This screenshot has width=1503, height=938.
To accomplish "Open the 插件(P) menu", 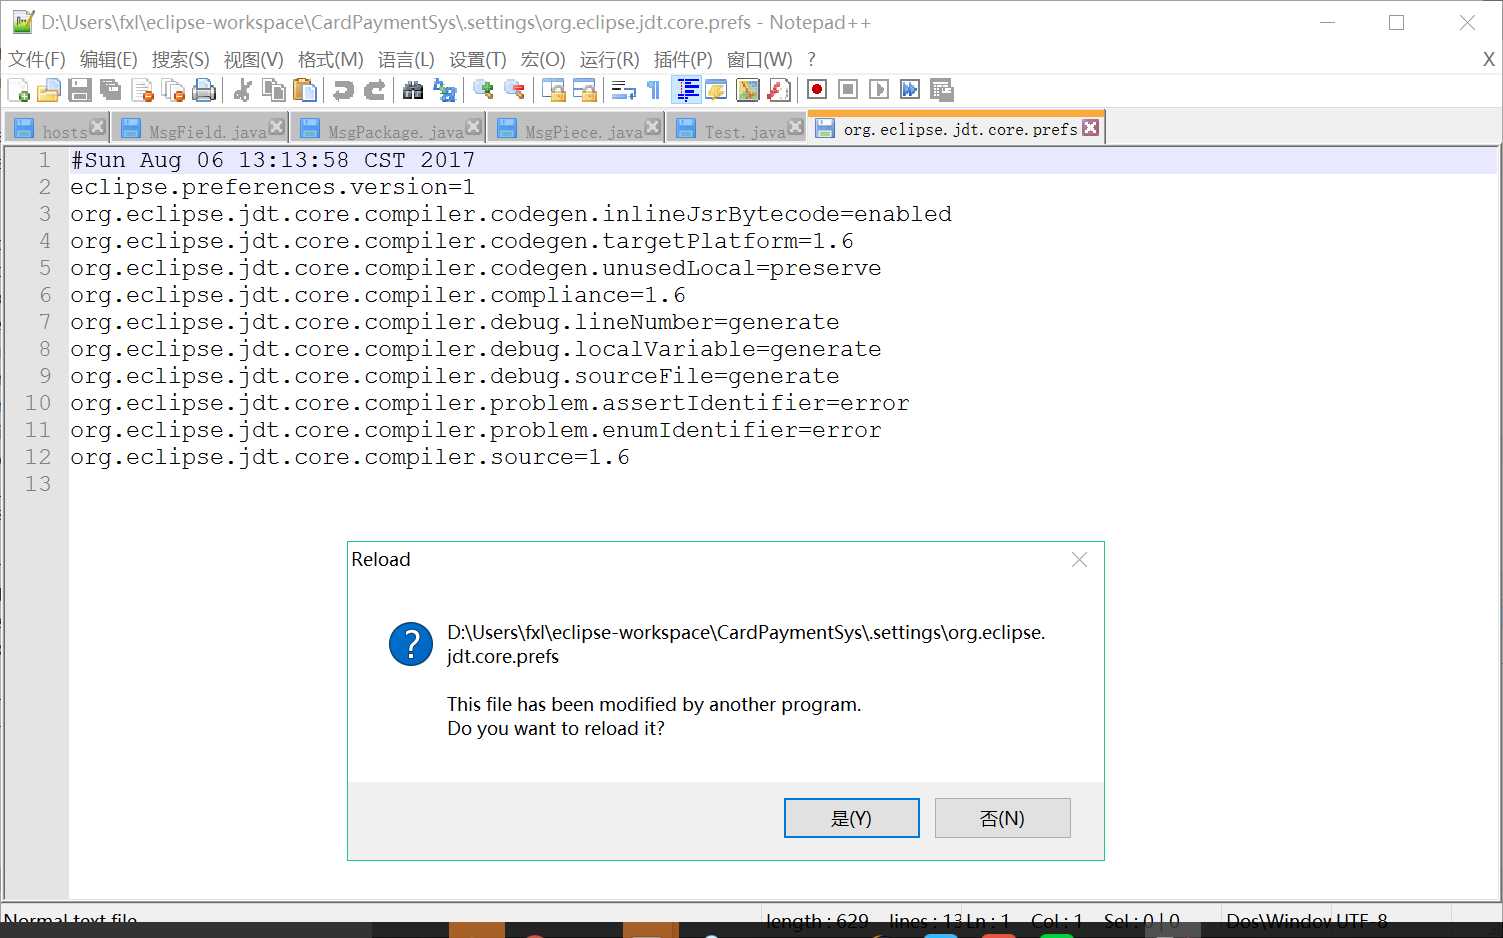I will click(x=683, y=60).
